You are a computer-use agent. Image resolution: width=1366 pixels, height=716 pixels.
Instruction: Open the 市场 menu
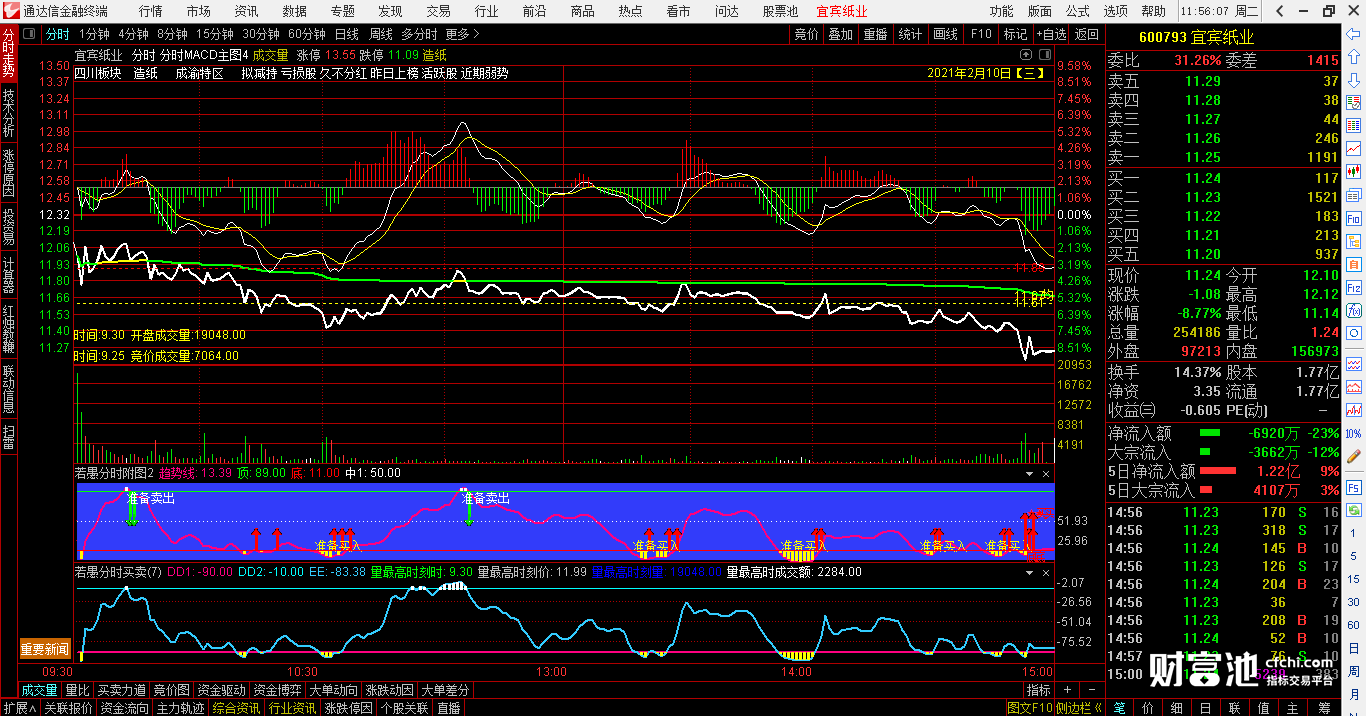pyautogui.click(x=199, y=11)
